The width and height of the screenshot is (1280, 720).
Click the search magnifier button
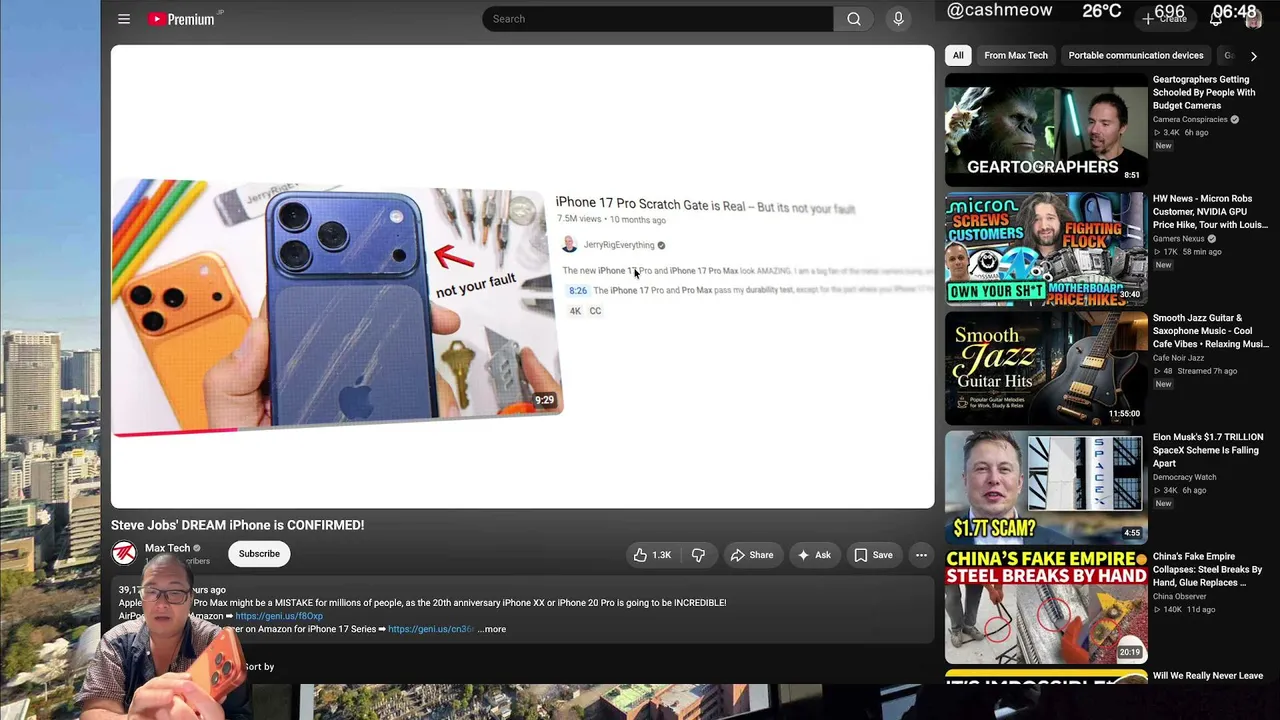point(854,19)
